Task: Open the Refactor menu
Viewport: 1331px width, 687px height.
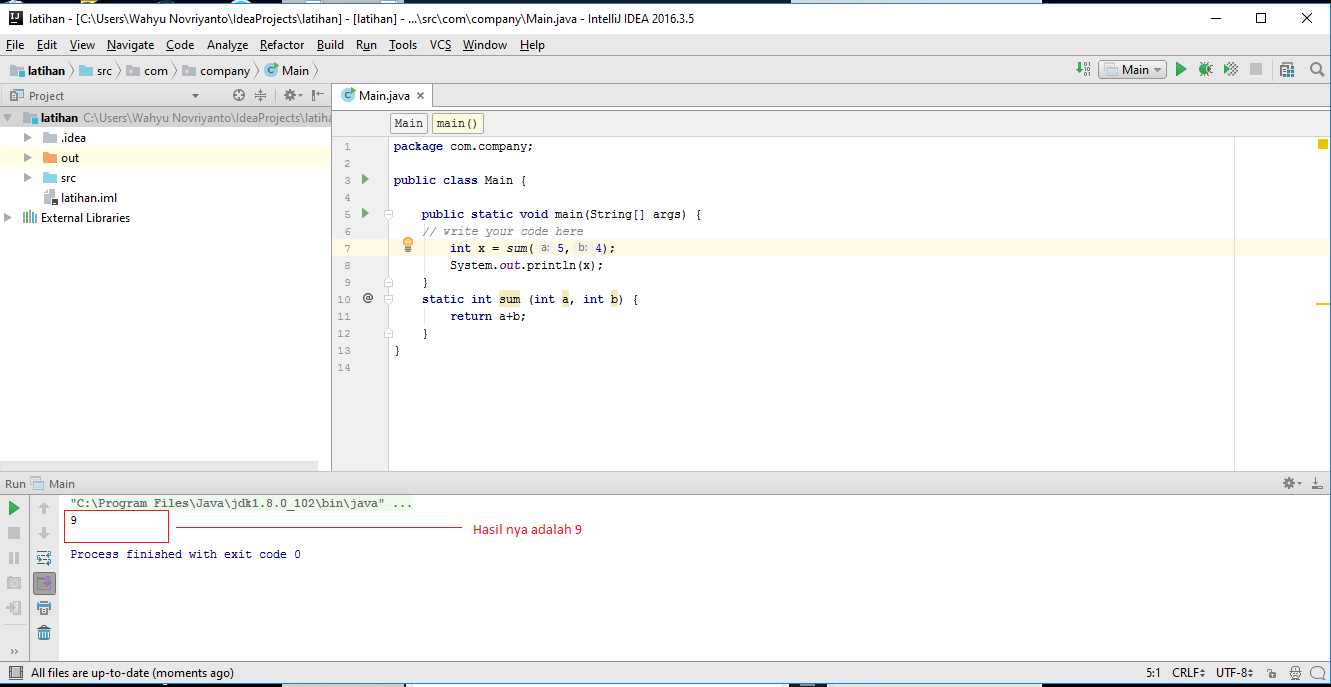Action: pyautogui.click(x=281, y=45)
